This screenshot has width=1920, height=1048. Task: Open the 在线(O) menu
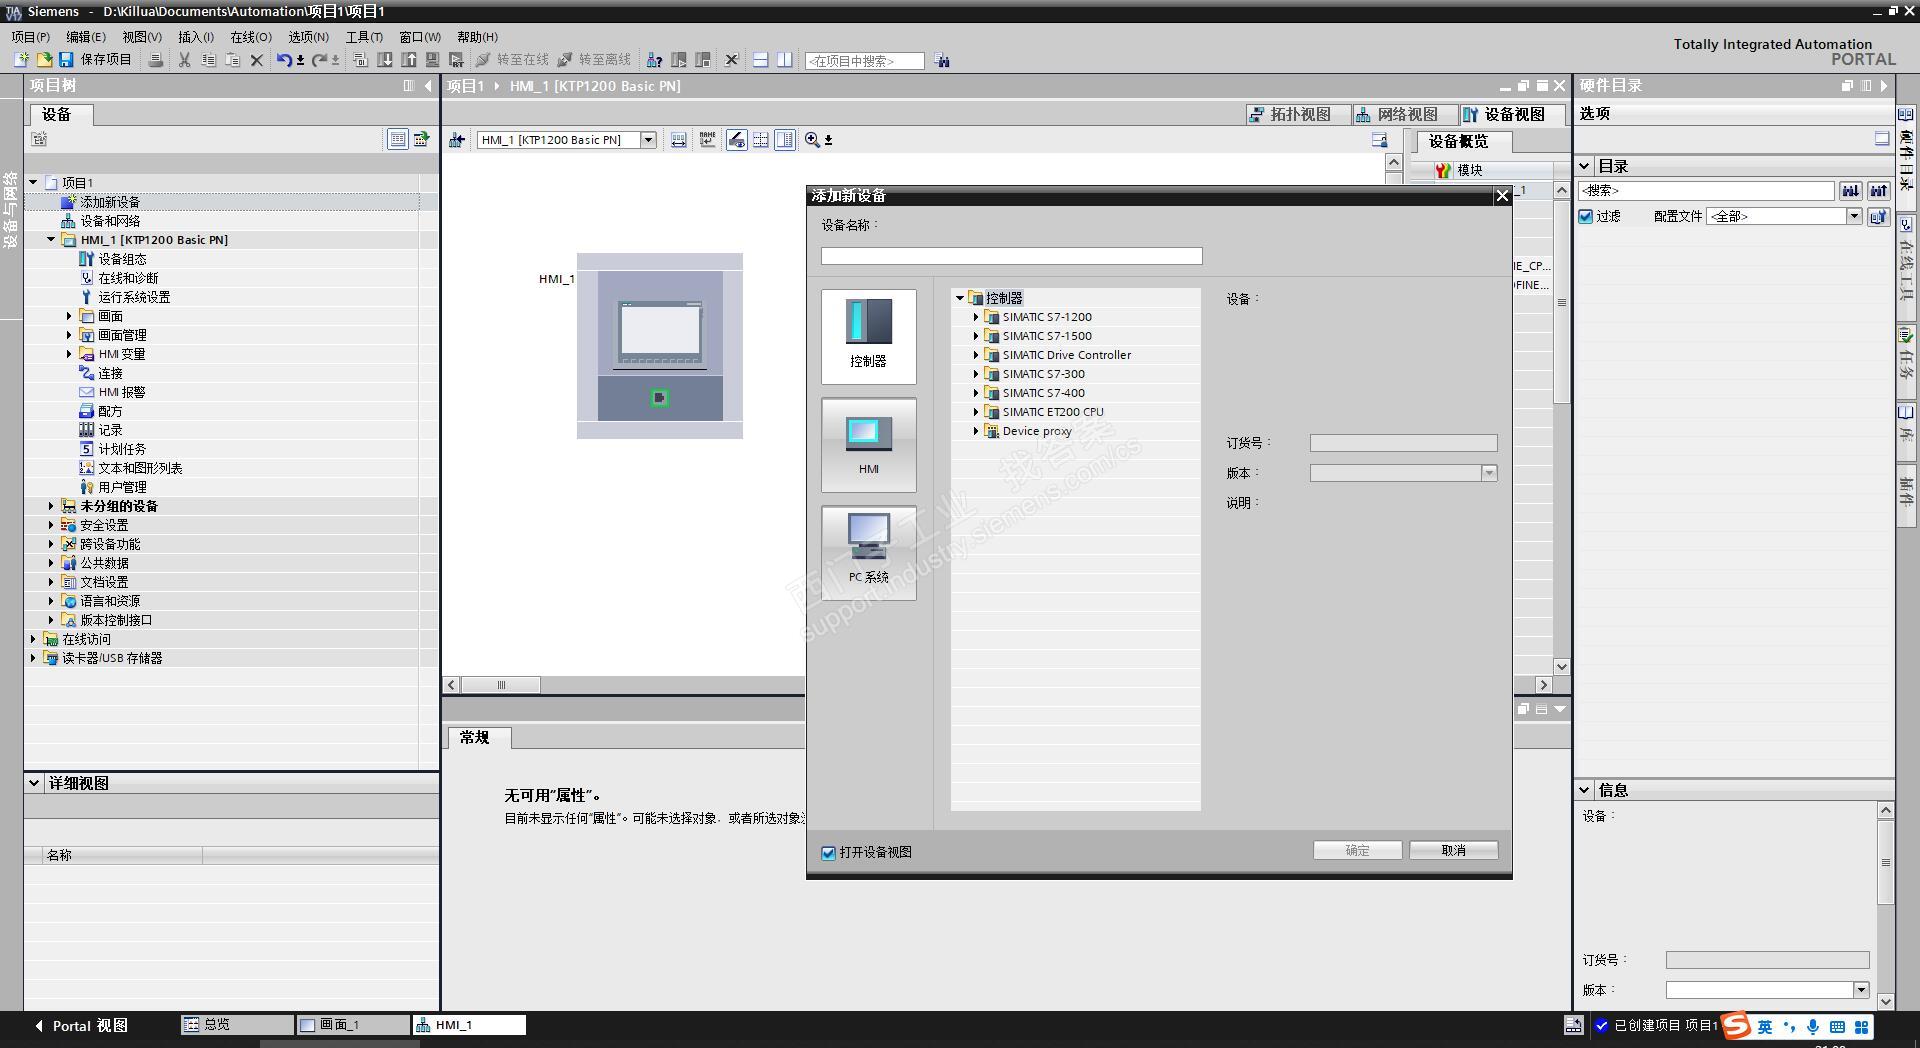click(251, 37)
